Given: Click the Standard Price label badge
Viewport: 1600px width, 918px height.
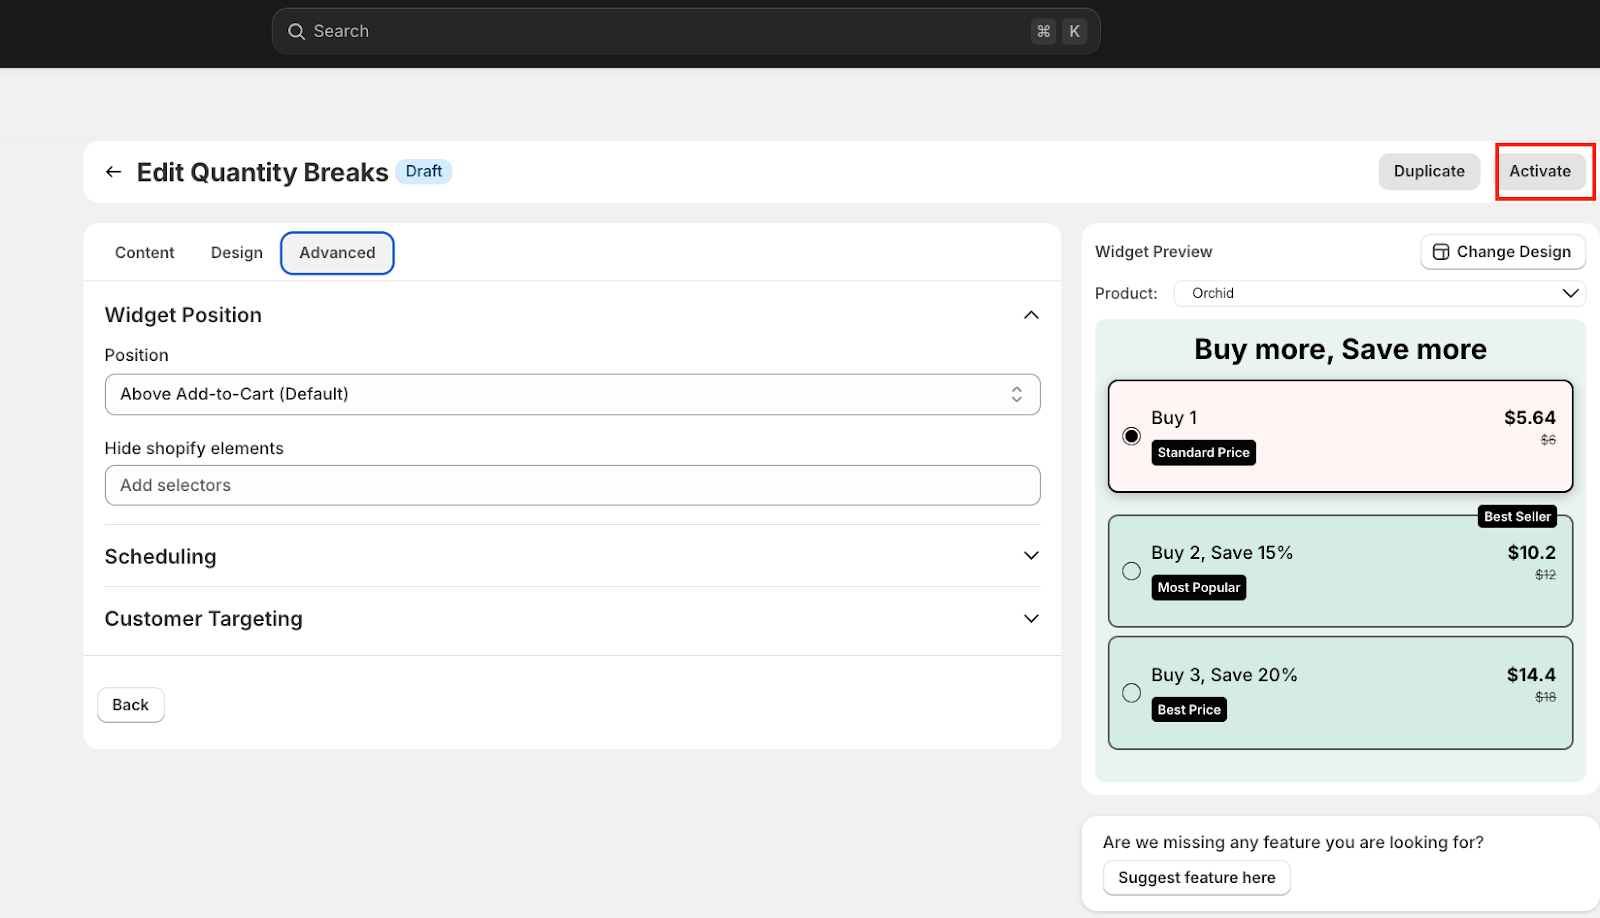Looking at the screenshot, I should point(1203,453).
